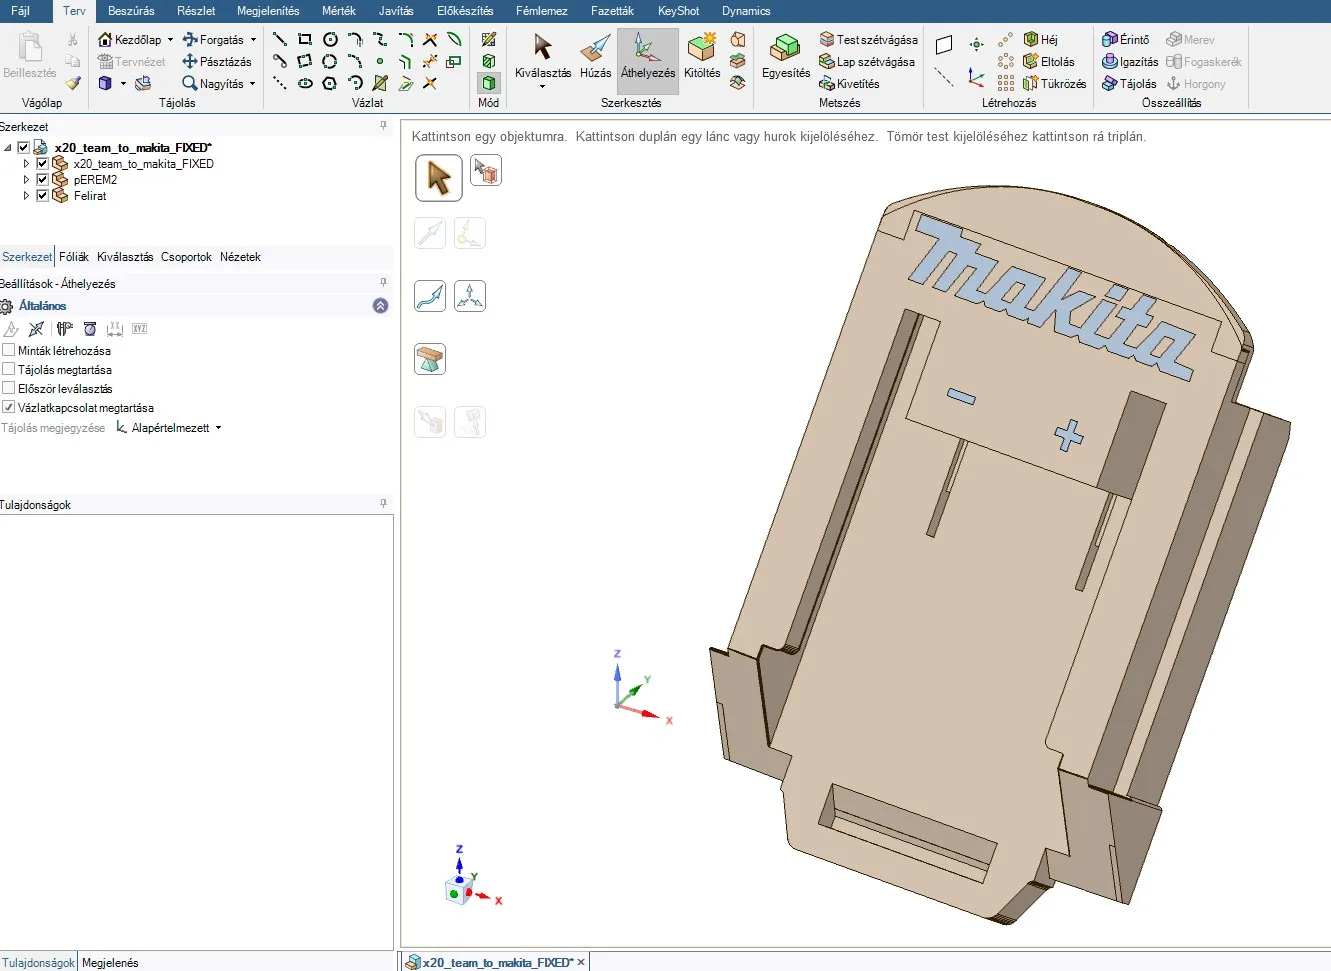
Task: Pick the ellipse sketch tool
Action: point(305,84)
